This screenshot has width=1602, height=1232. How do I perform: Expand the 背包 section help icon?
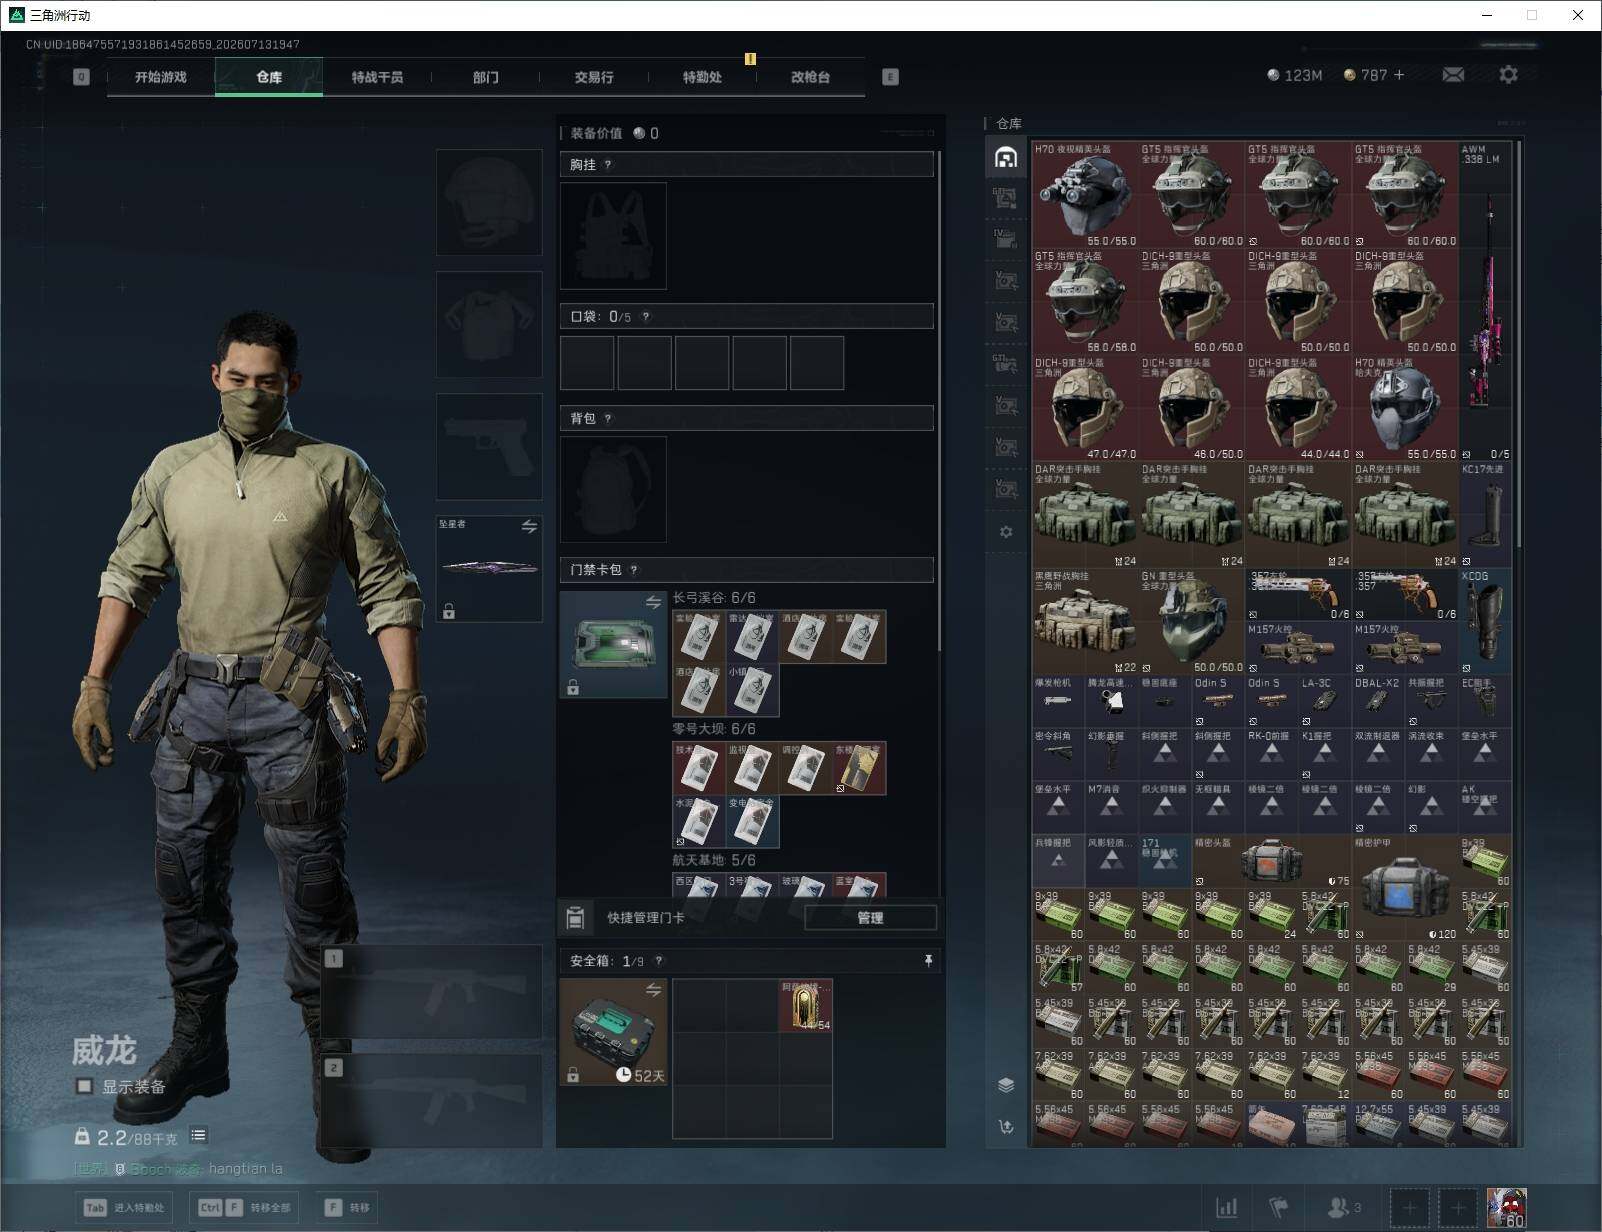[608, 419]
